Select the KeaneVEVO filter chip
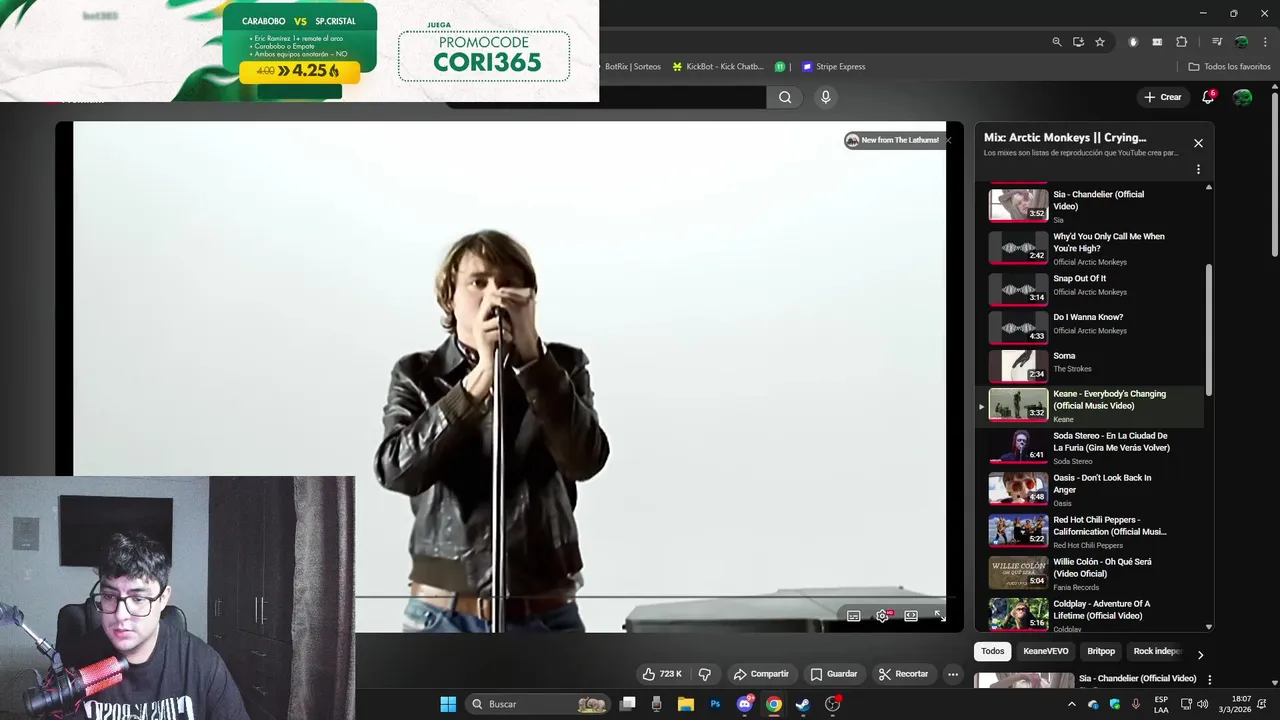Image resolution: width=1280 pixels, height=720 pixels. point(1045,651)
